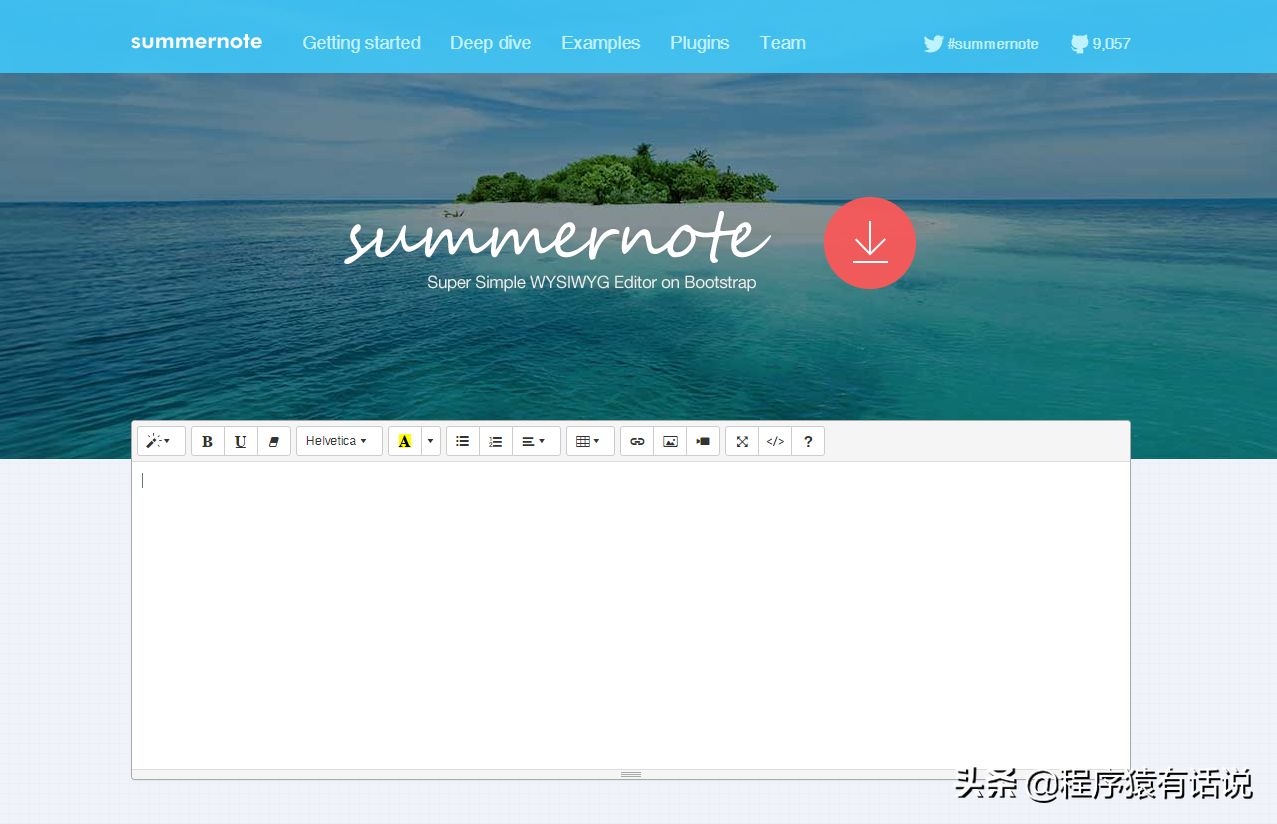Open the insert table dropdown
The height and width of the screenshot is (824, 1277).
click(x=590, y=441)
